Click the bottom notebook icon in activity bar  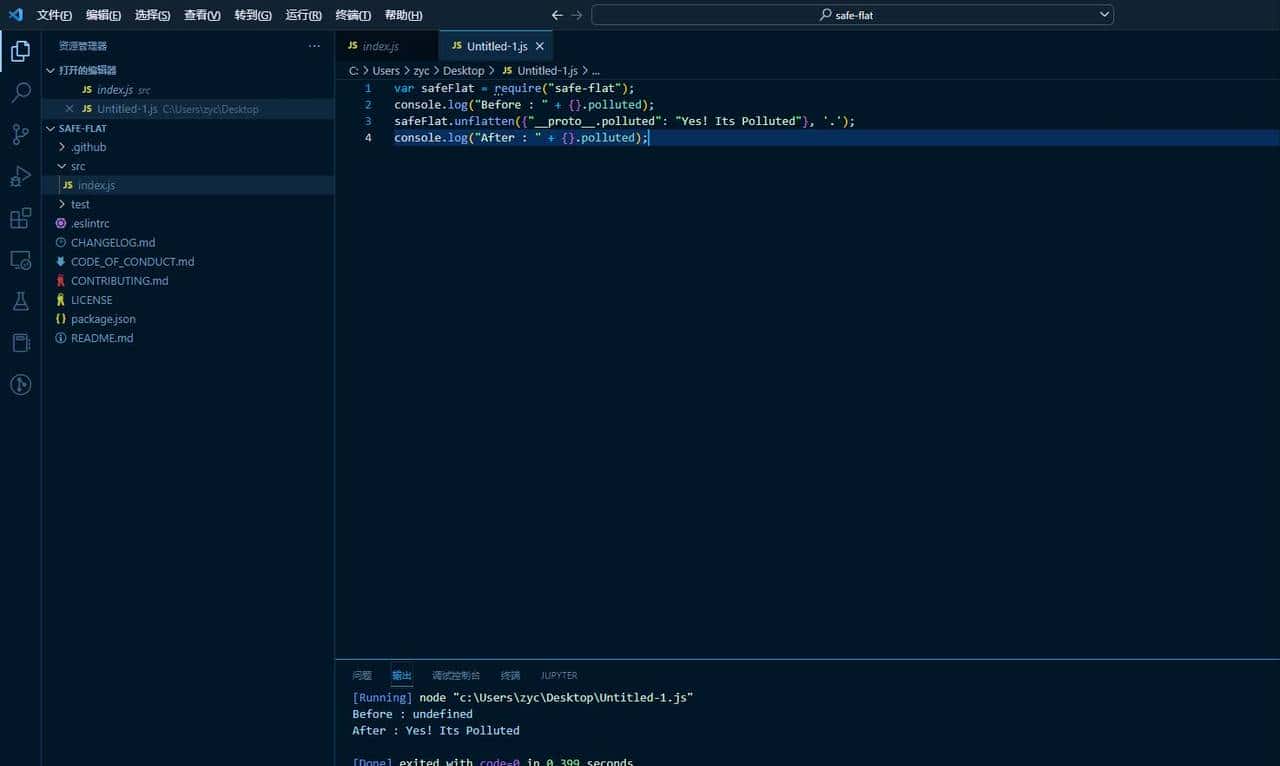coord(20,384)
